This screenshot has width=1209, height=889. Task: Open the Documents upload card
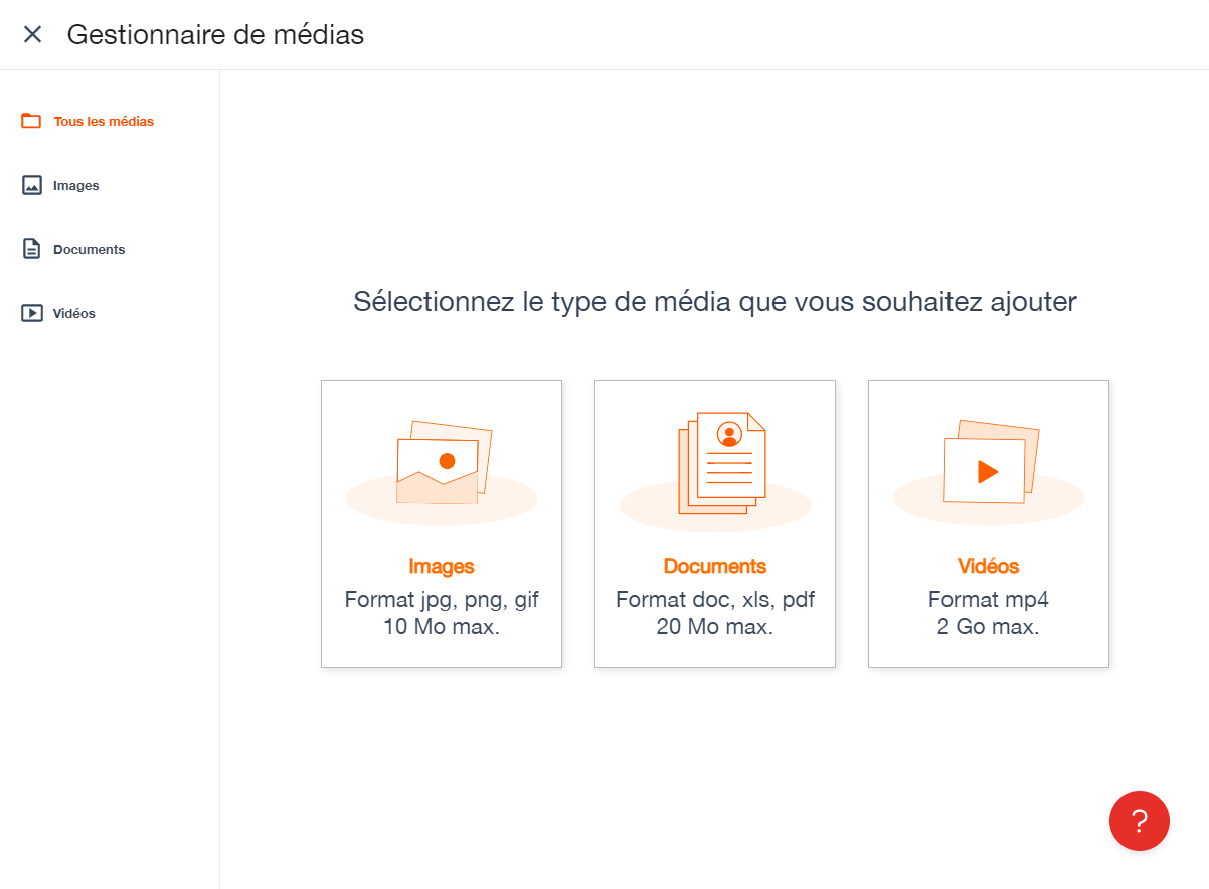[714, 523]
